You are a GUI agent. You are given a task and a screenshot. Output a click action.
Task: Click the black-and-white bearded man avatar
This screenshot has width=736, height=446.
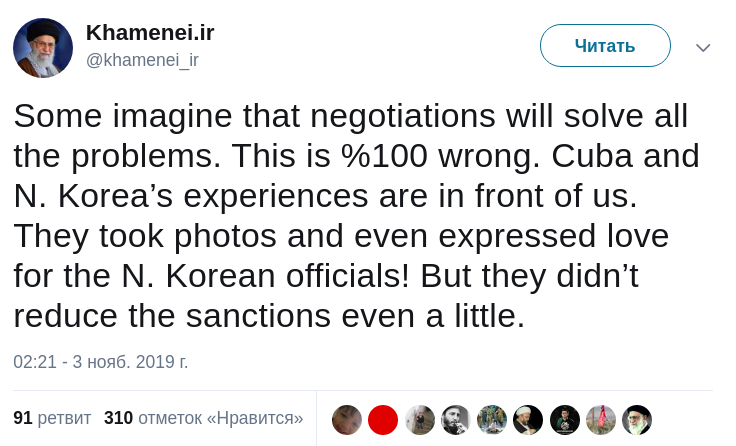tap(456, 420)
